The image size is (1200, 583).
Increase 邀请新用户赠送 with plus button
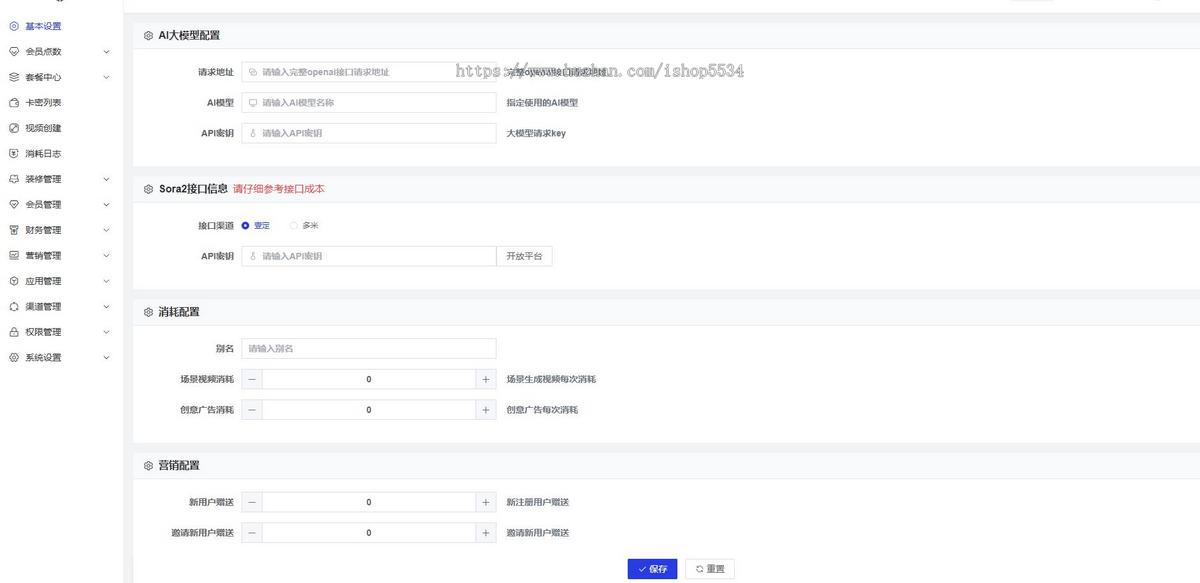486,533
